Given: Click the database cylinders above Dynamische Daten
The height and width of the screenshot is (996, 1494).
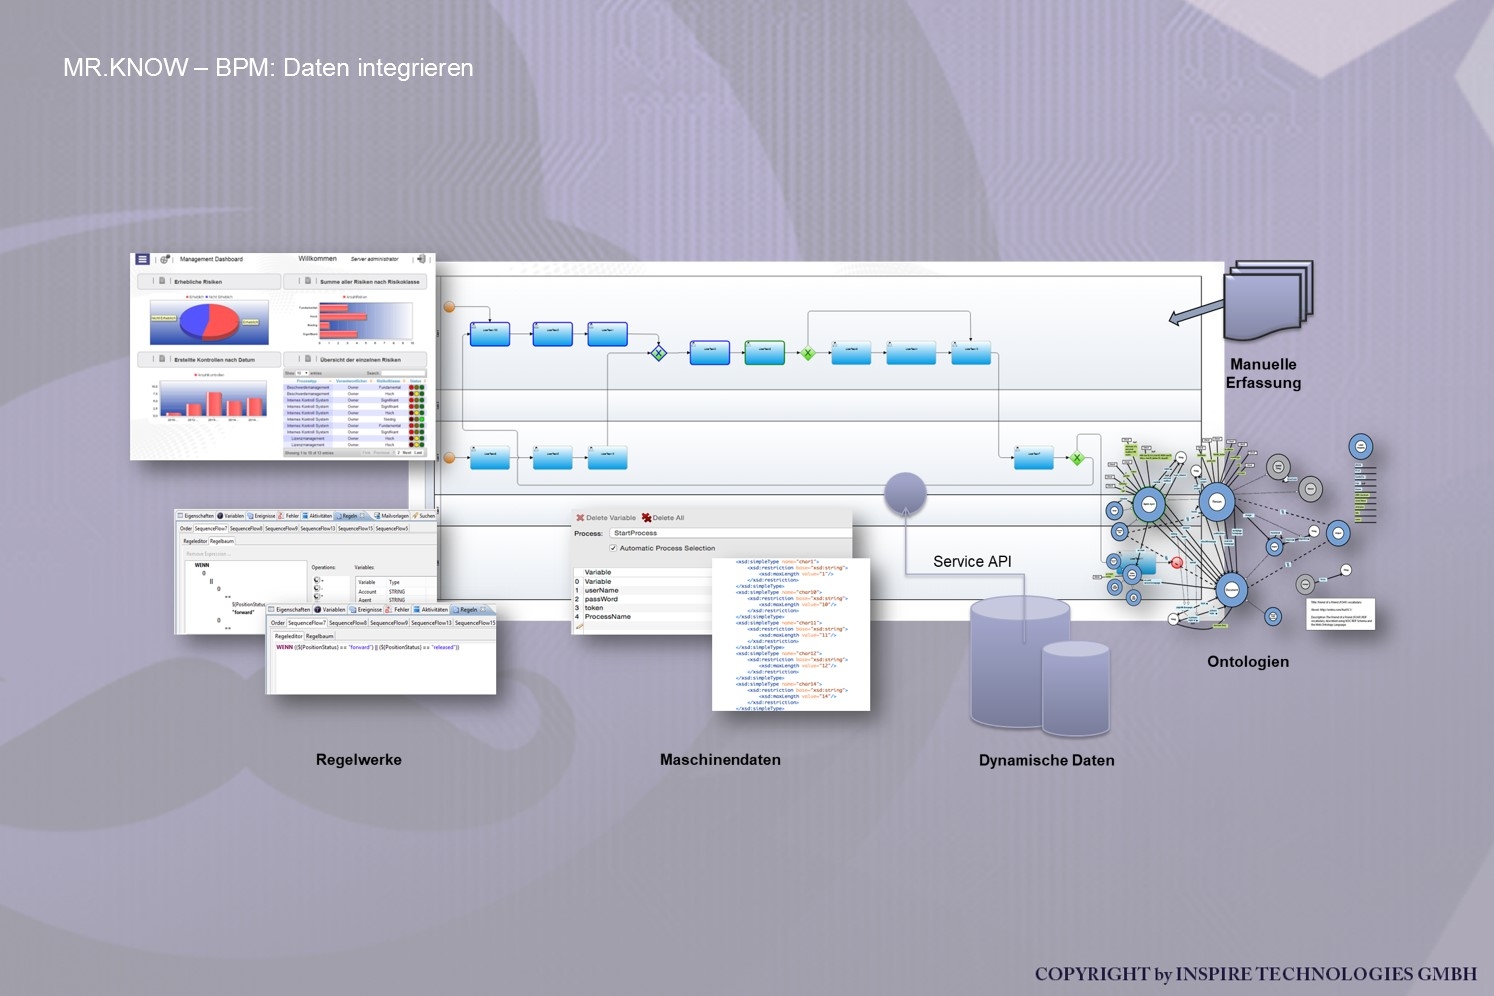Looking at the screenshot, I should coord(1040,665).
